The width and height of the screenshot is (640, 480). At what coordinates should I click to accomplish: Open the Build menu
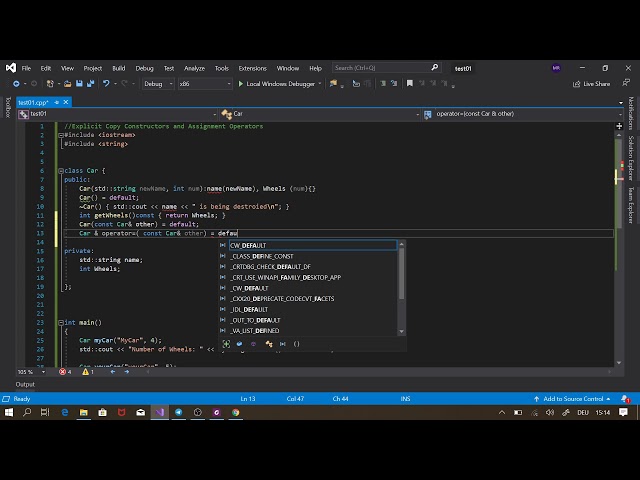[x=119, y=68]
